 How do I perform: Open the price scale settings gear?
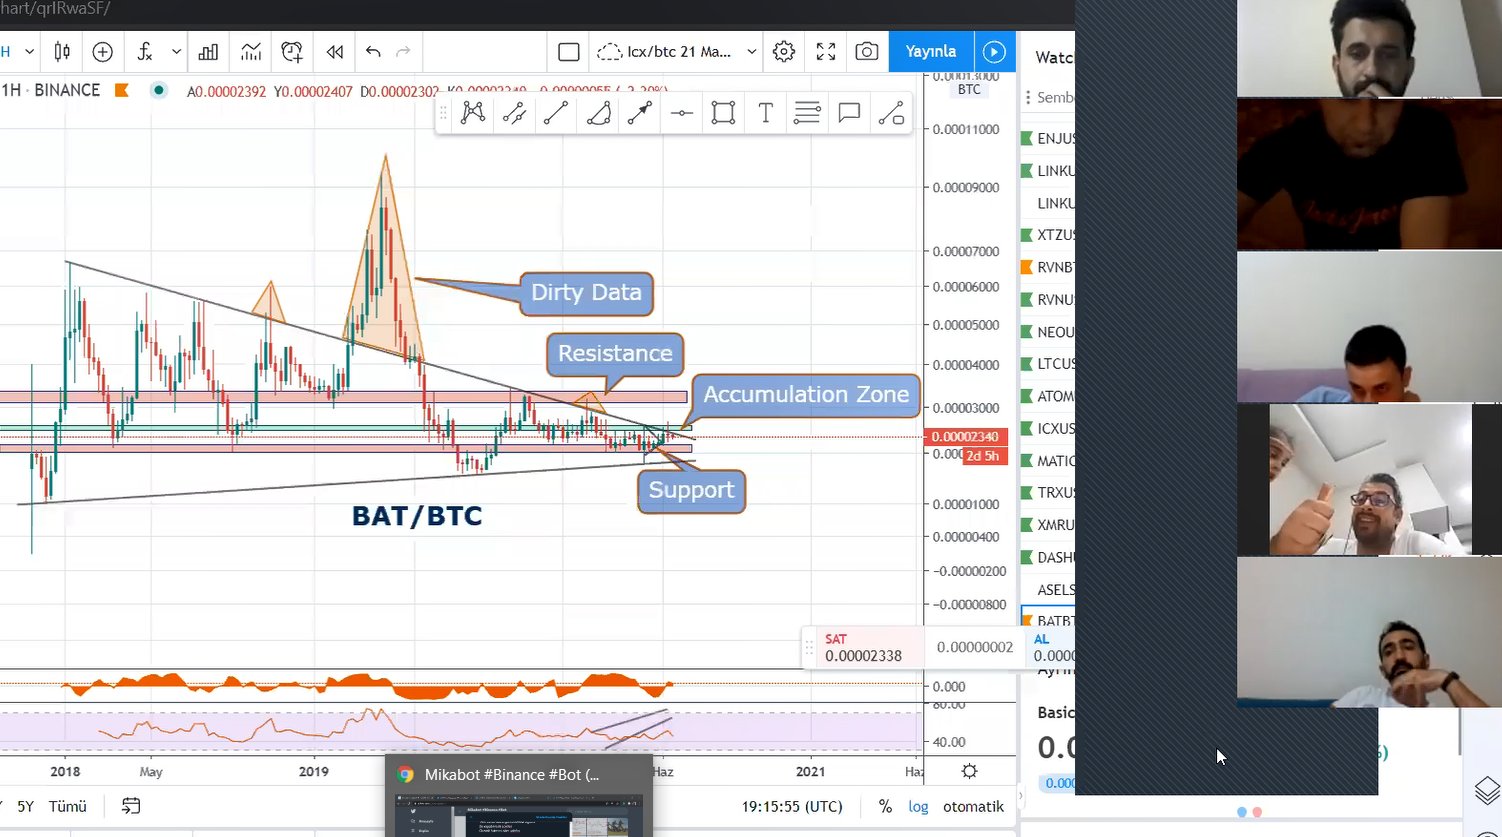pyautogui.click(x=969, y=771)
